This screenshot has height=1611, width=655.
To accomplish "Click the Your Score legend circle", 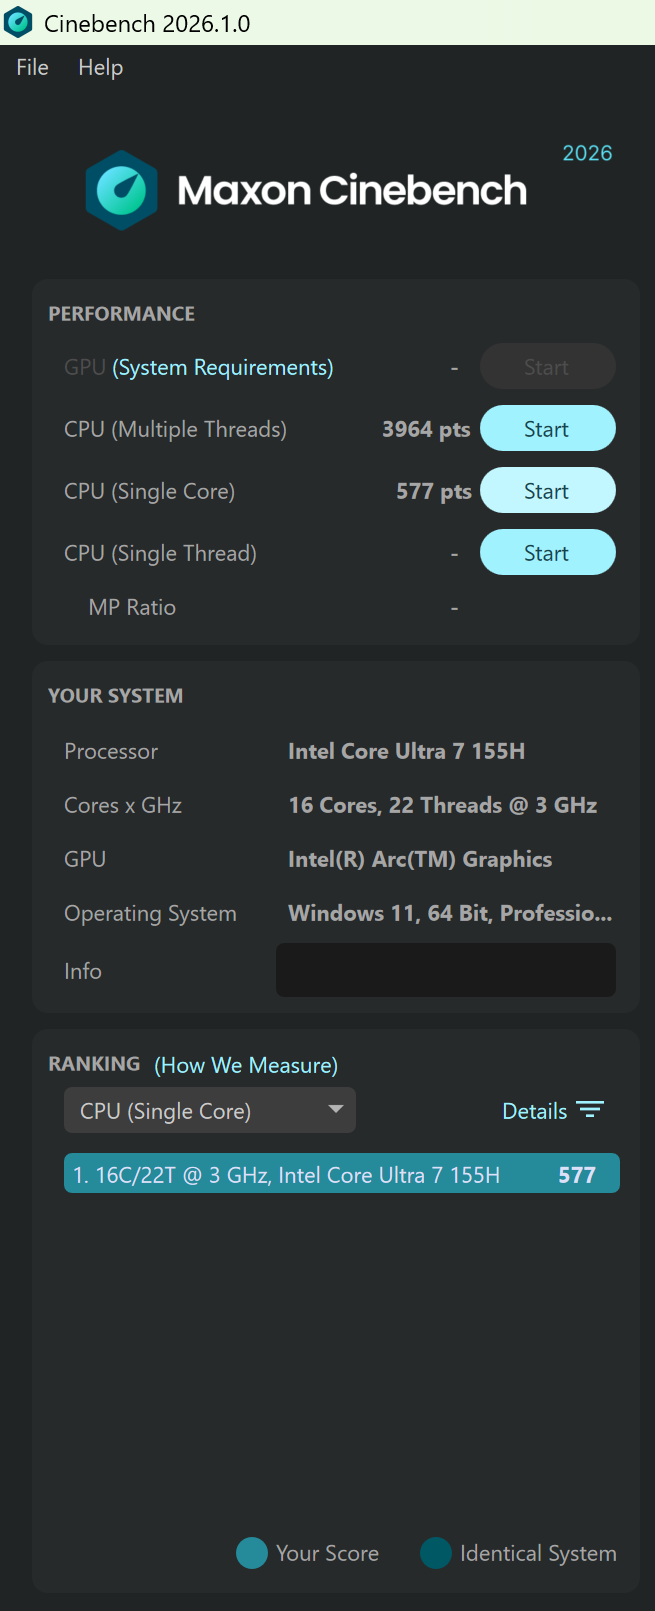I will pyautogui.click(x=252, y=1553).
